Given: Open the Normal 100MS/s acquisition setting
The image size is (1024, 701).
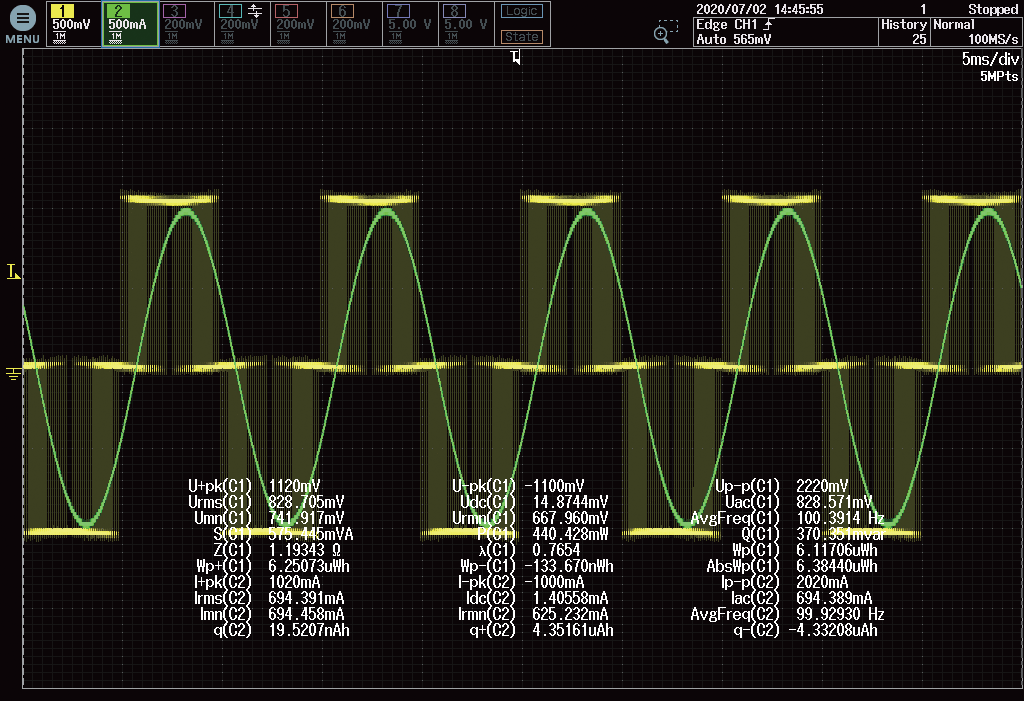Looking at the screenshot, I should 976,32.
